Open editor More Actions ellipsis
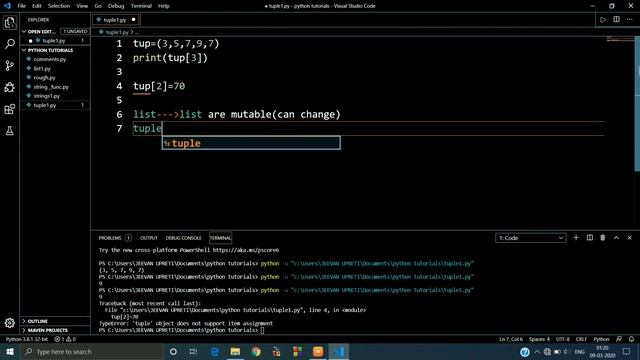The width and height of the screenshot is (640, 360). (x=629, y=20)
